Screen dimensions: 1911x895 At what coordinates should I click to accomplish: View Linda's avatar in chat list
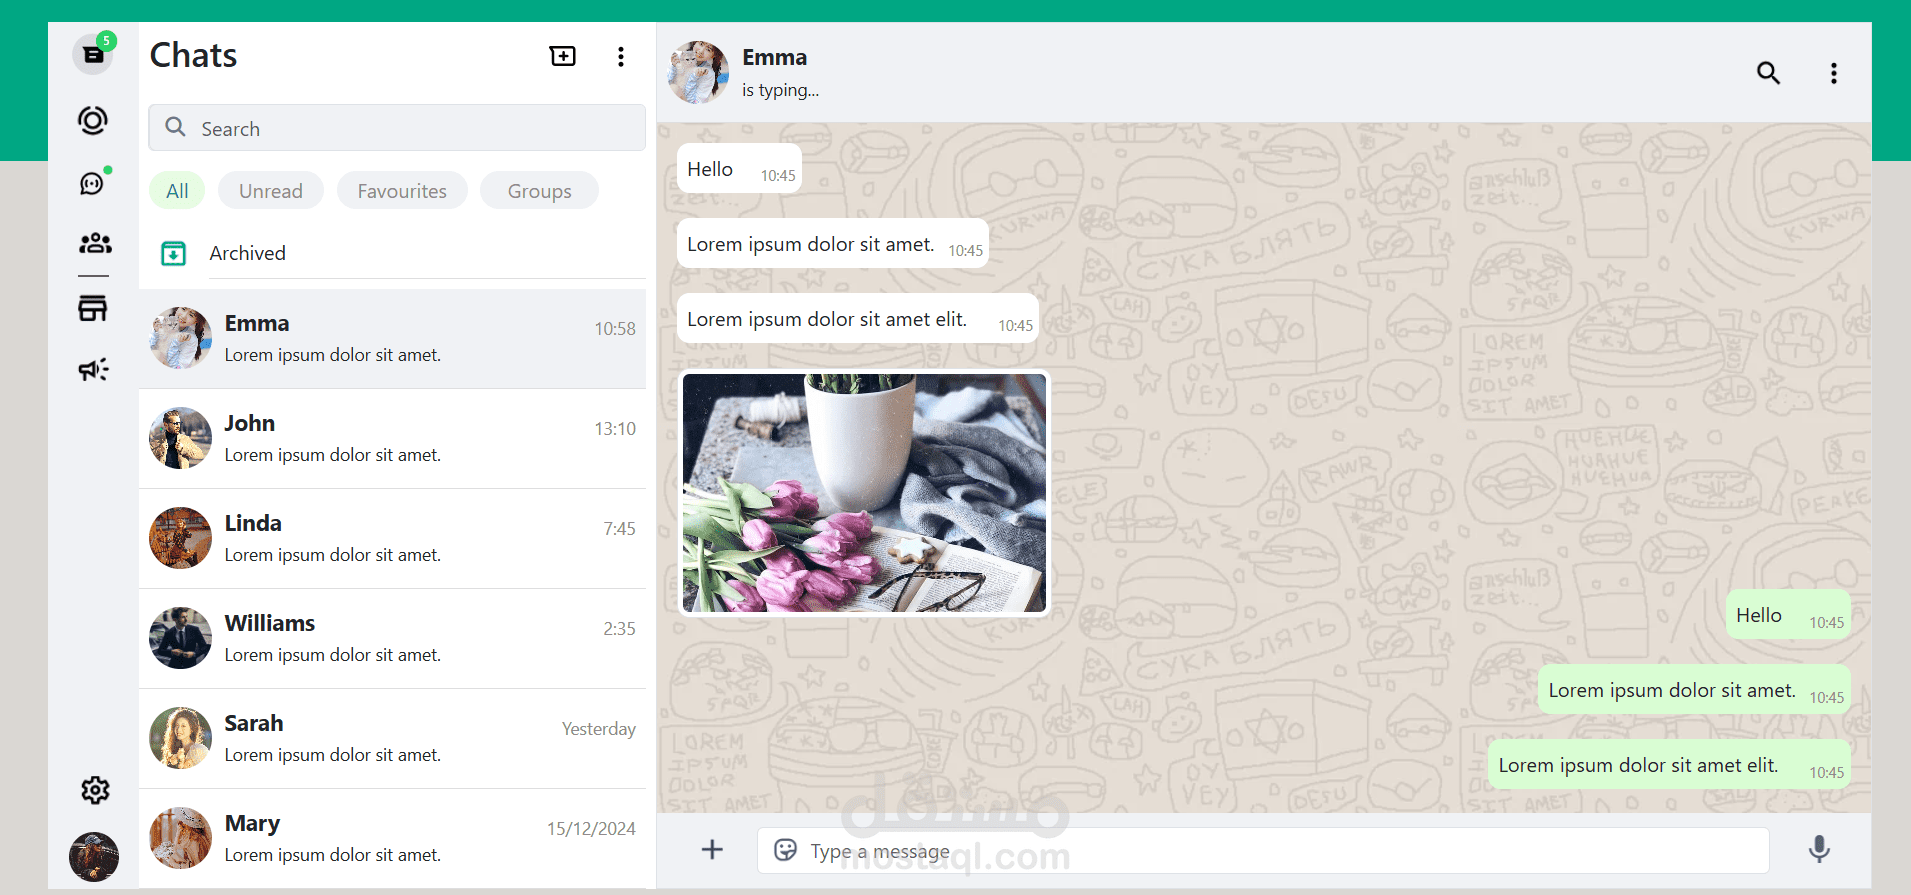tap(180, 538)
